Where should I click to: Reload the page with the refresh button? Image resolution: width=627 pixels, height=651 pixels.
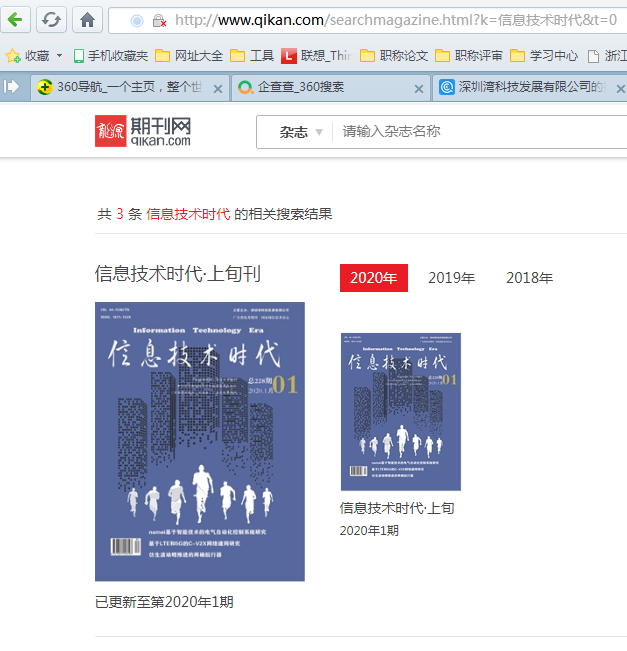[51, 20]
